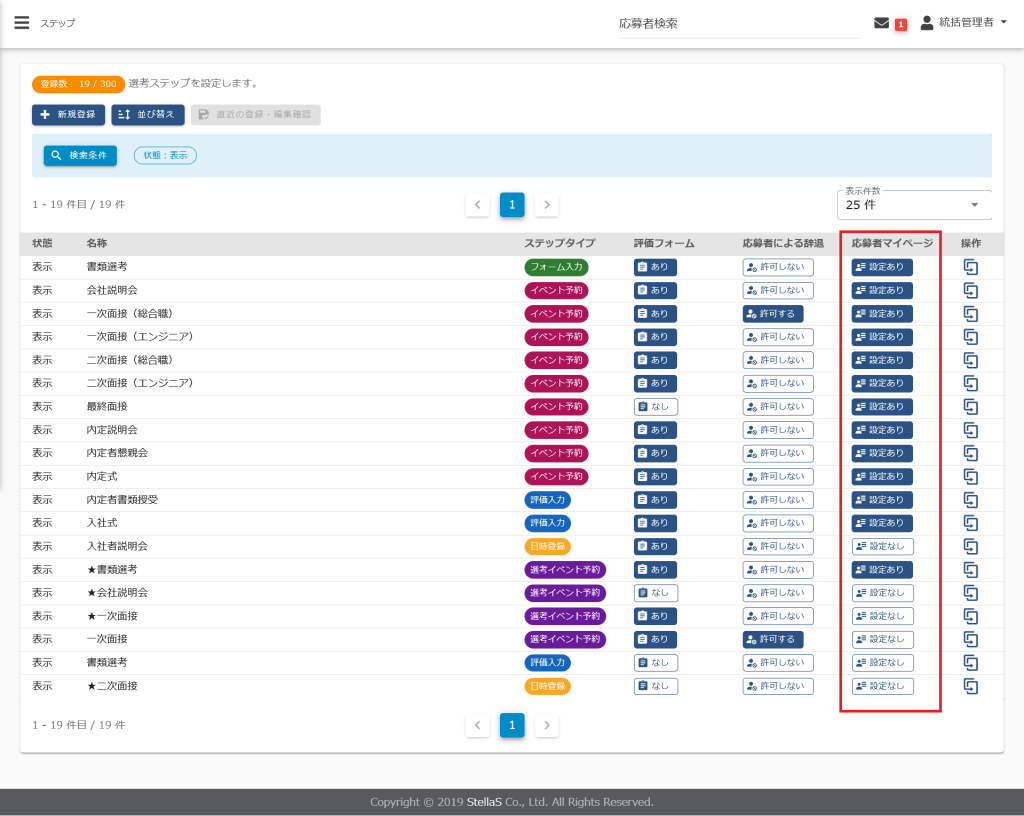Select page 1 in top pagination
This screenshot has width=1024, height=816.
(512, 205)
